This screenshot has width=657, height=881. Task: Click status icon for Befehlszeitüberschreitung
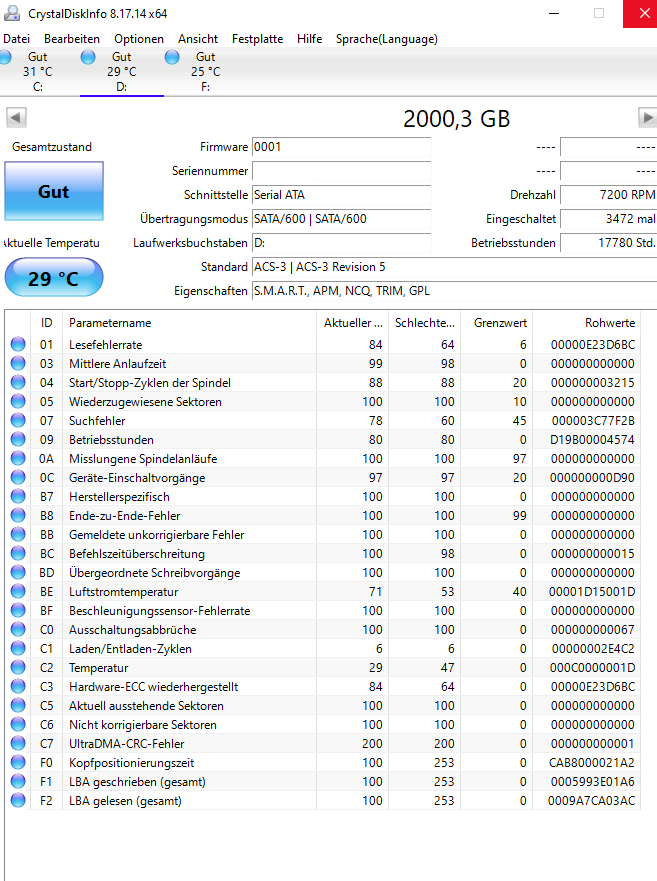18,553
